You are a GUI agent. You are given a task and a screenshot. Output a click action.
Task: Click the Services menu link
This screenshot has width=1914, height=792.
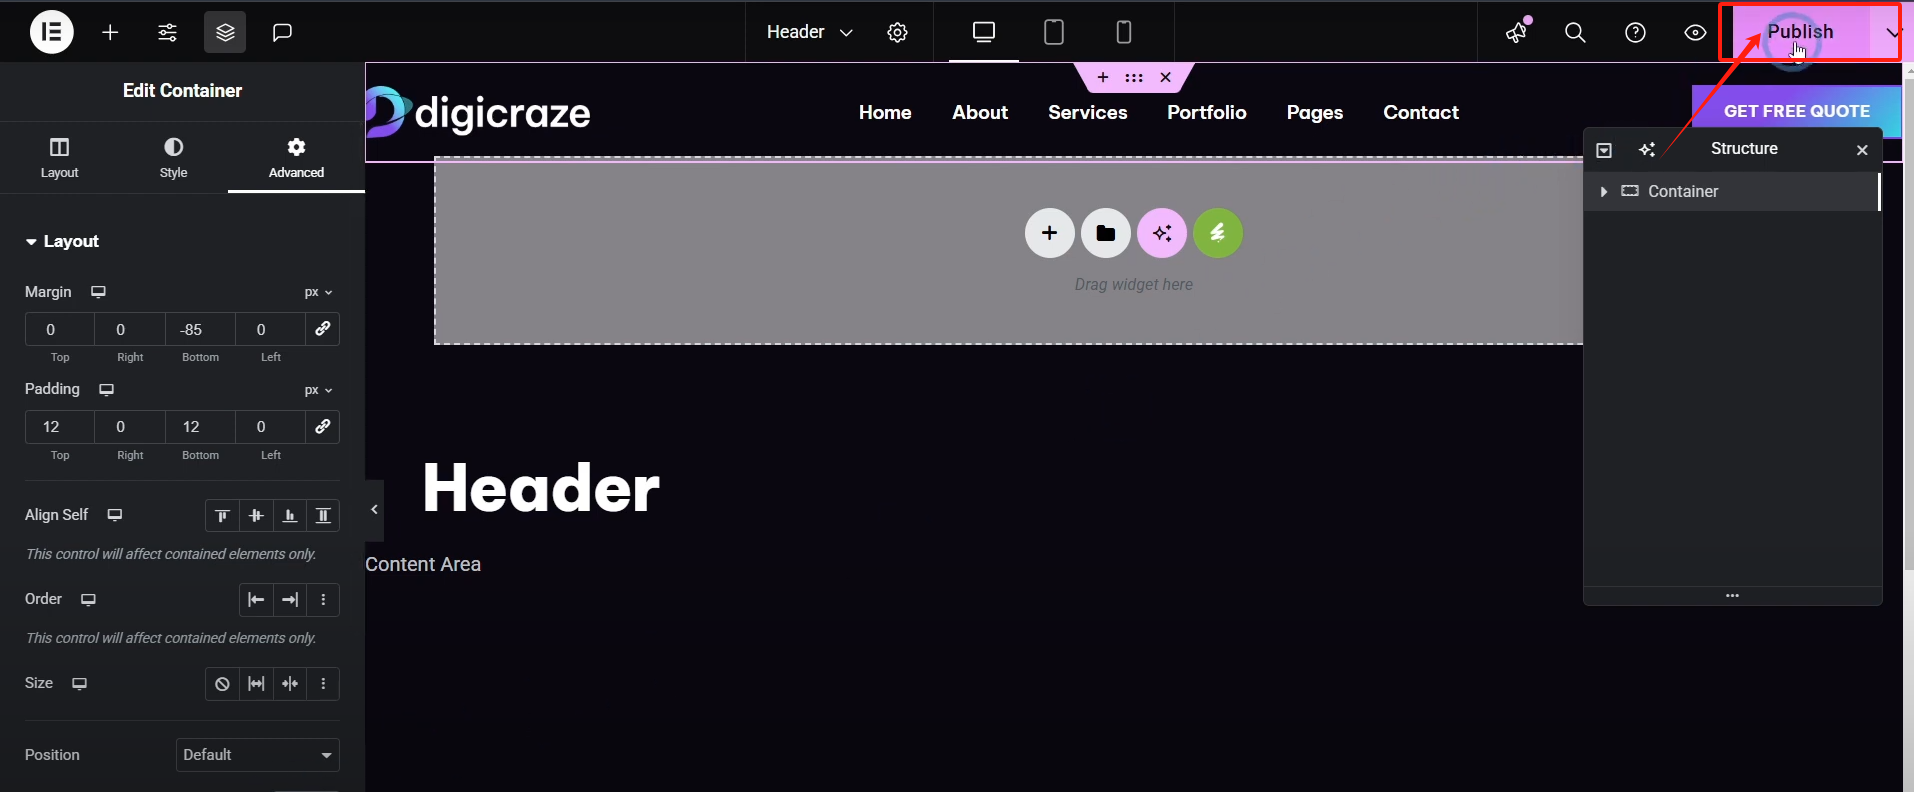tap(1088, 112)
